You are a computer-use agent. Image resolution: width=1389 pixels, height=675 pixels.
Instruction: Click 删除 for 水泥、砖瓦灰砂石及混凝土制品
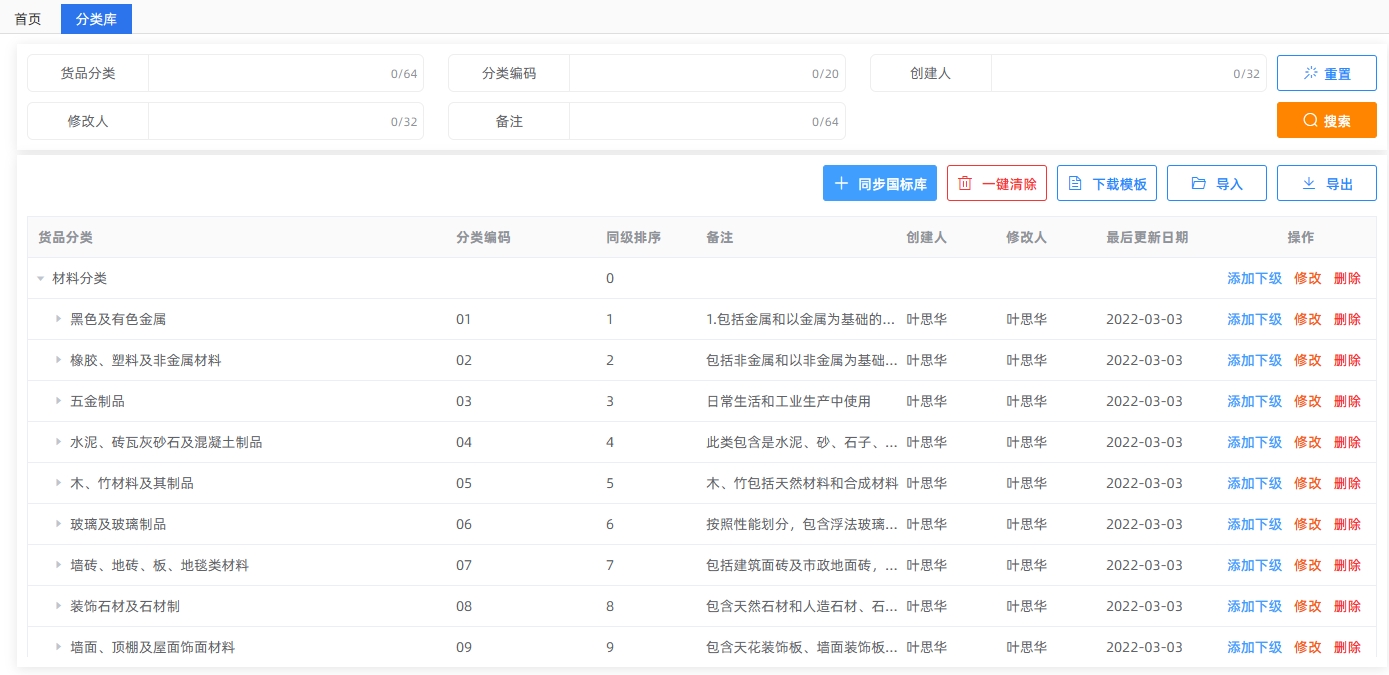pyautogui.click(x=1347, y=443)
